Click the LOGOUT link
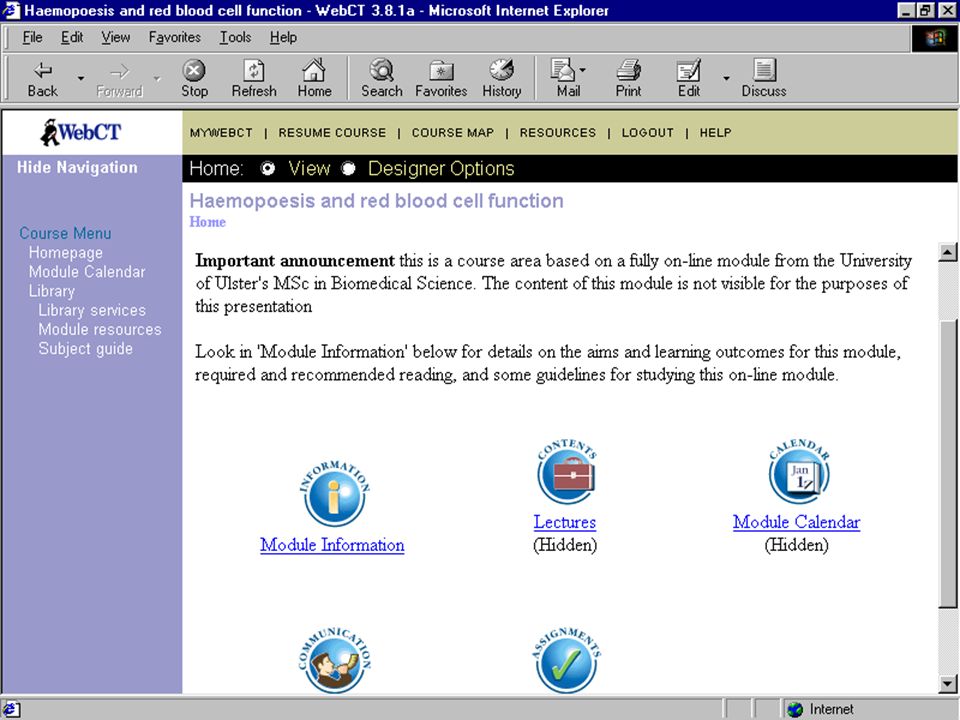This screenshot has height=720, width=960. 648,133
